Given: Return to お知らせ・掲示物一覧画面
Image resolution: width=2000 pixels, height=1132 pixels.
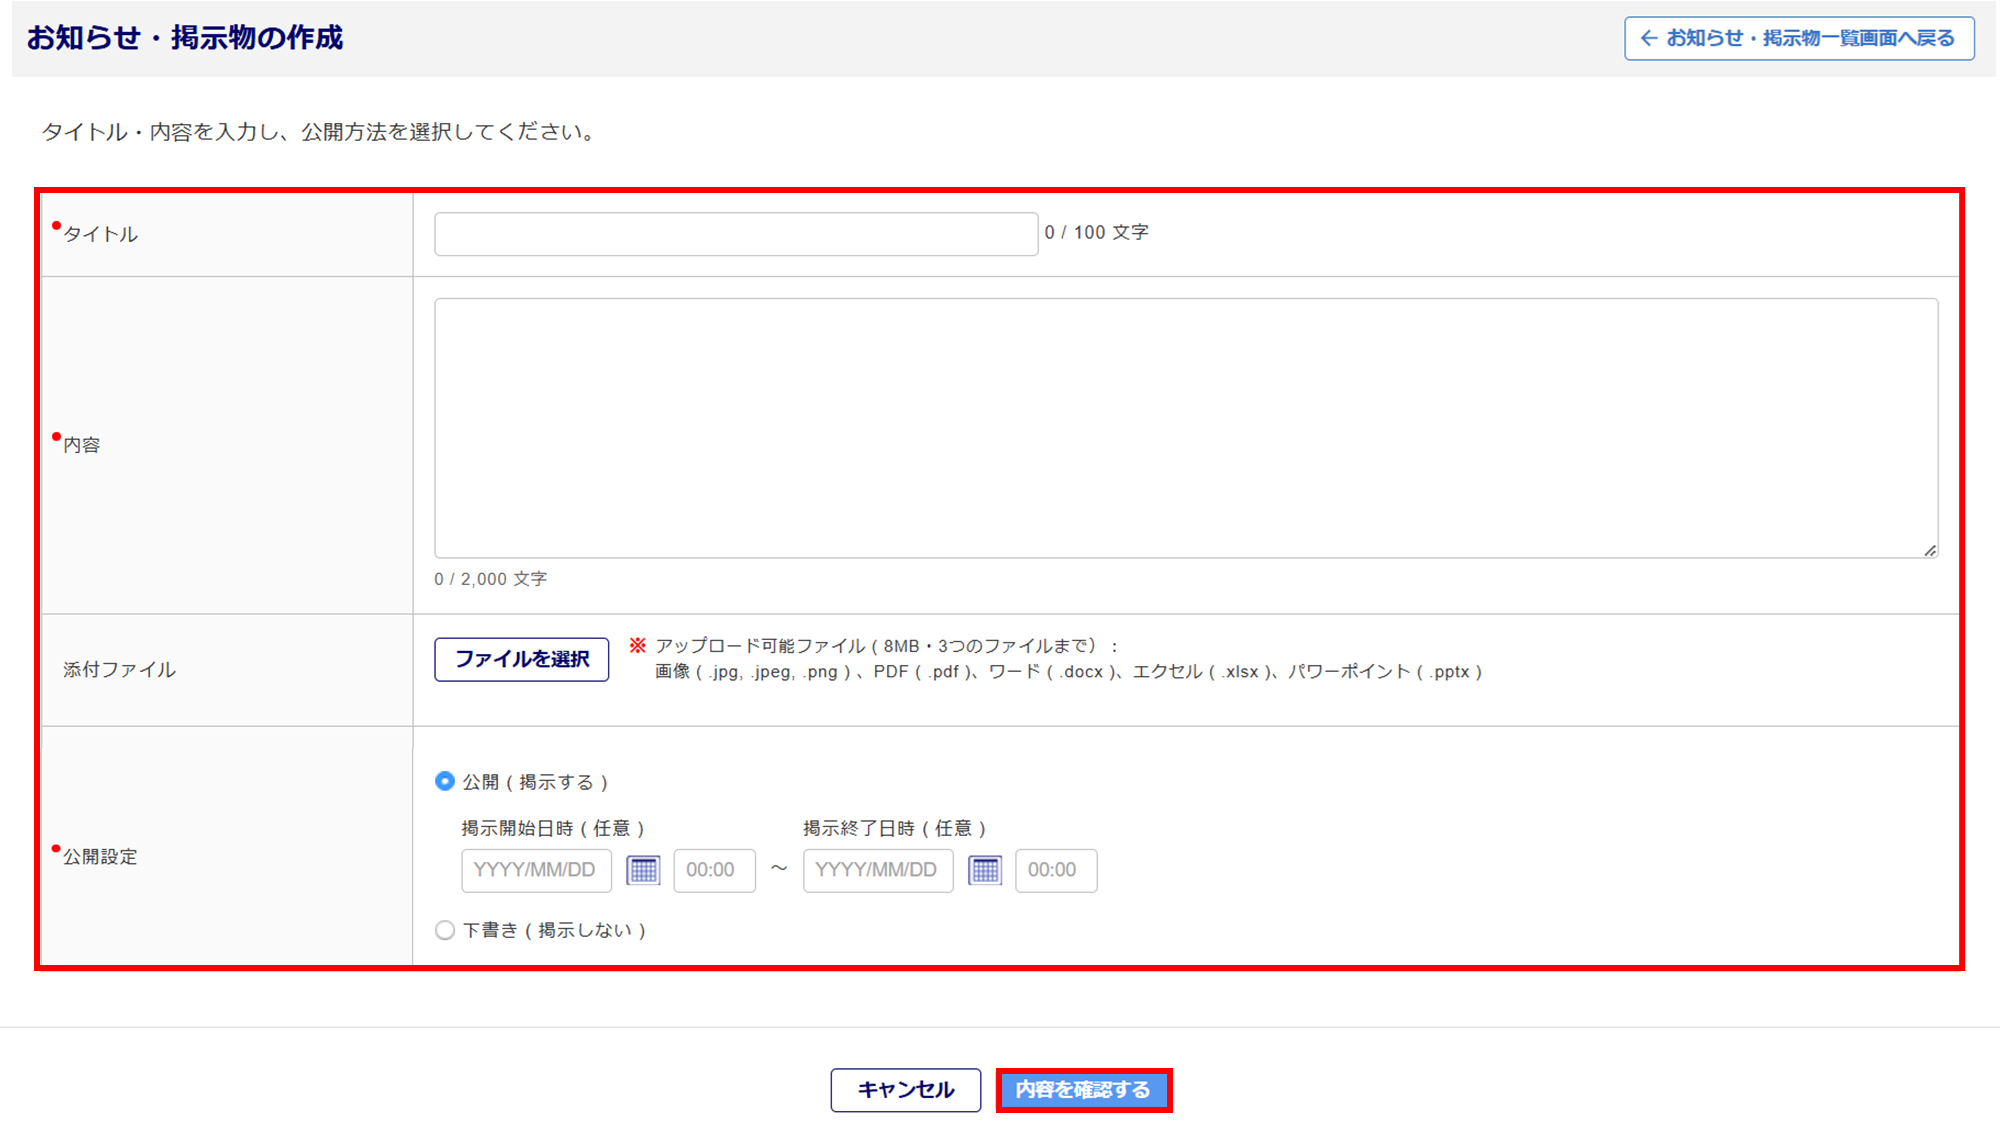Looking at the screenshot, I should point(1798,38).
